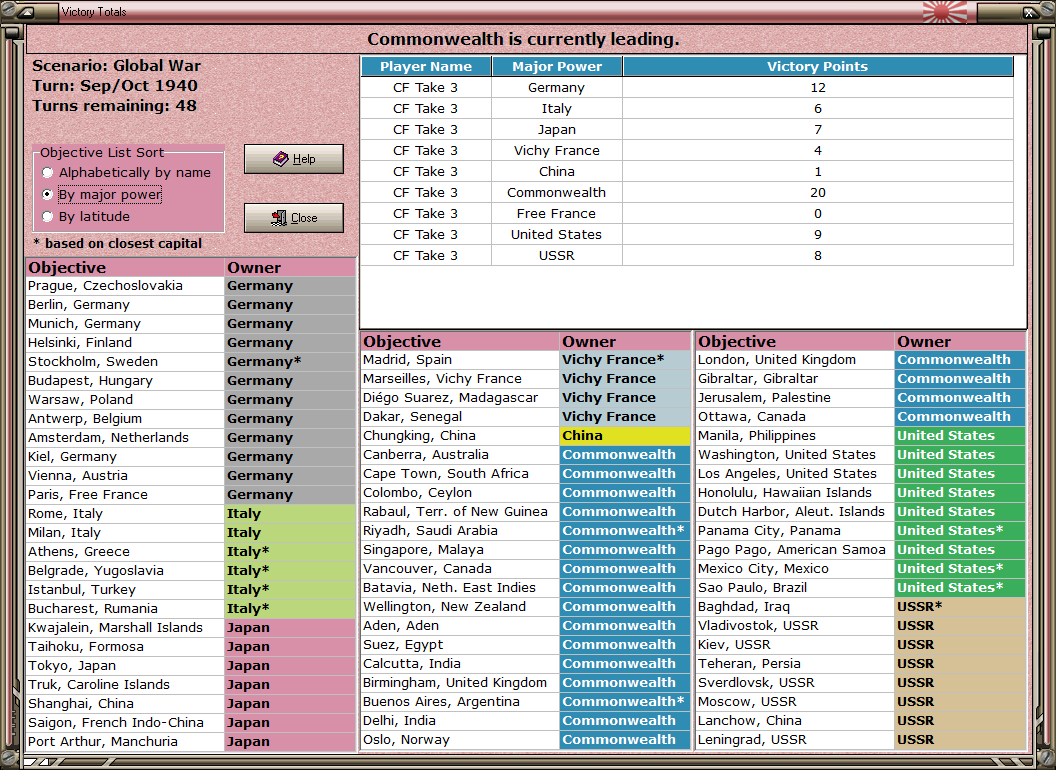The image size is (1056, 770).
Task: Click London, United Kingdom objective entry
Action: coord(777,360)
